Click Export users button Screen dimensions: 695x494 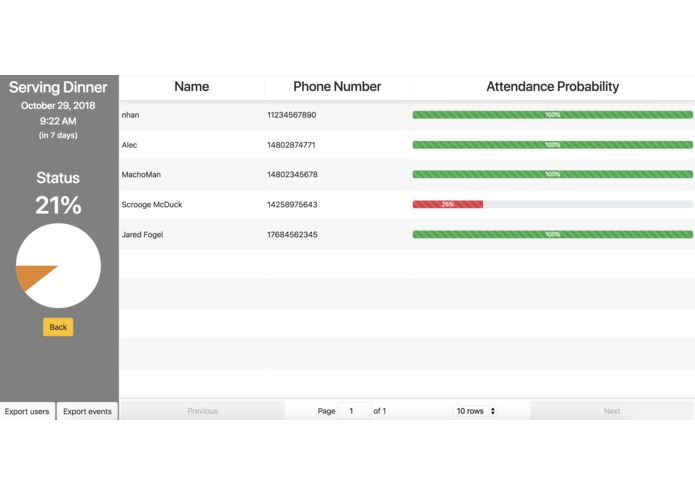click(x=27, y=411)
